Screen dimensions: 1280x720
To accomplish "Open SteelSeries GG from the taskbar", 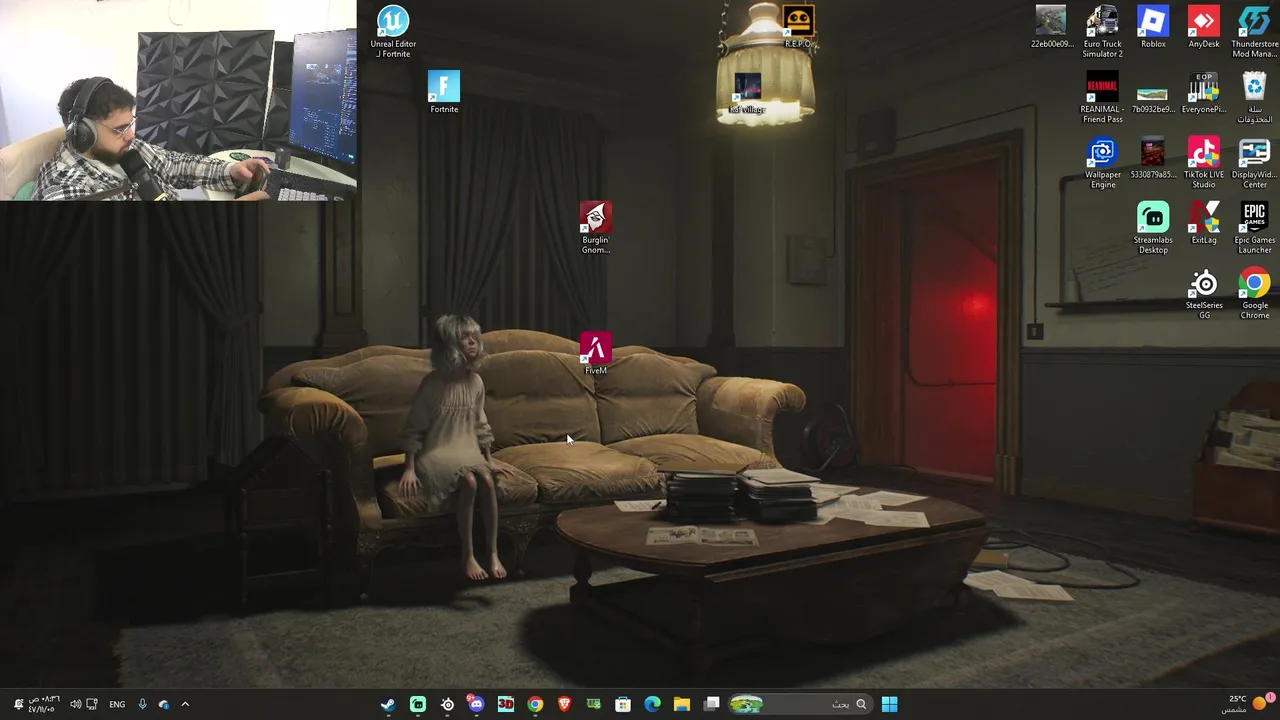I will pos(447,704).
